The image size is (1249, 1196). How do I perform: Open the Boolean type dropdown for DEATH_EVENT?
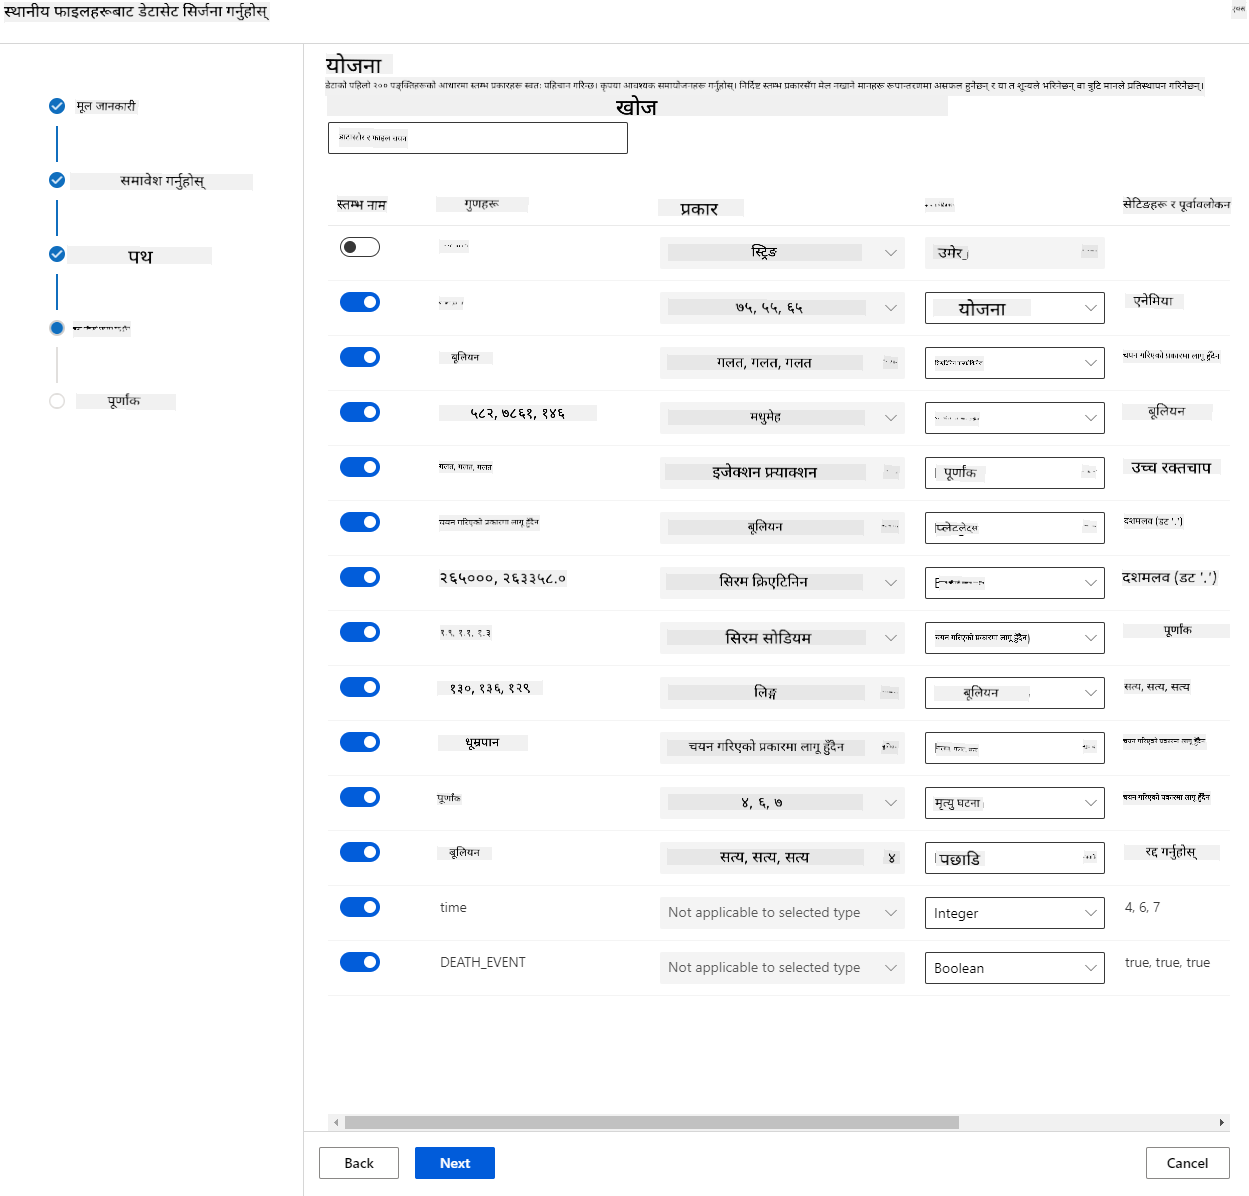[1015, 968]
